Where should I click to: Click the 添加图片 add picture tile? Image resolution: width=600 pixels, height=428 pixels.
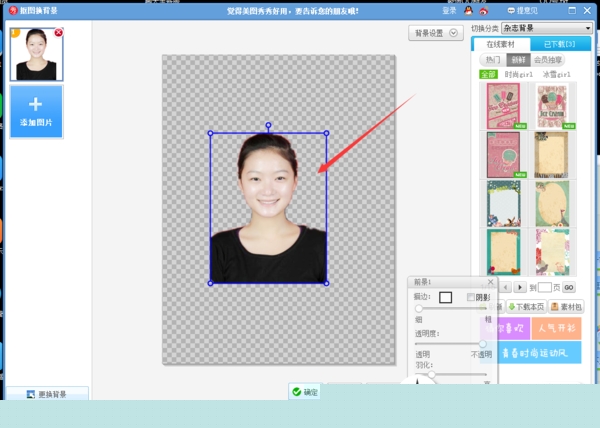click(36, 111)
